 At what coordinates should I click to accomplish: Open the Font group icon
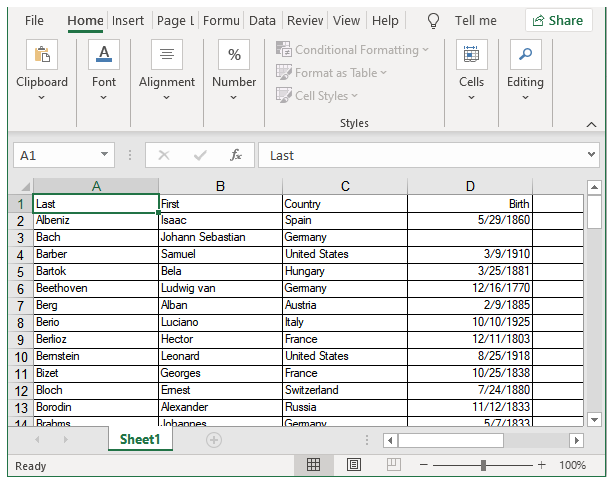(x=104, y=55)
